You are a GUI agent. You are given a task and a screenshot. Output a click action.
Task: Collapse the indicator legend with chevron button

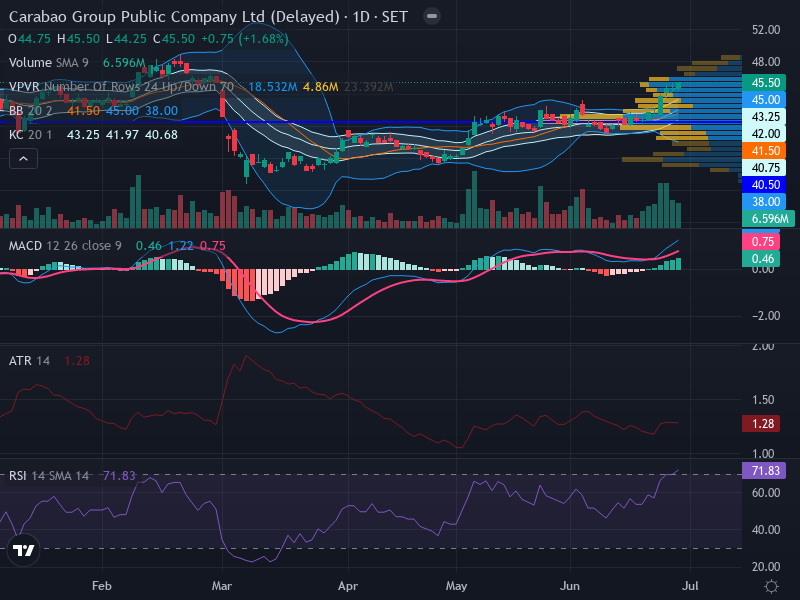tap(23, 159)
